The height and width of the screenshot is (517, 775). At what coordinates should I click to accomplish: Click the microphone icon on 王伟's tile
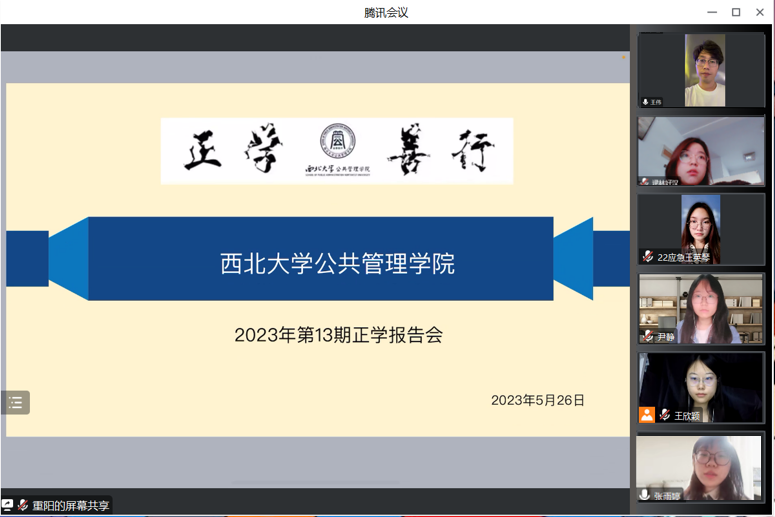pyautogui.click(x=645, y=102)
